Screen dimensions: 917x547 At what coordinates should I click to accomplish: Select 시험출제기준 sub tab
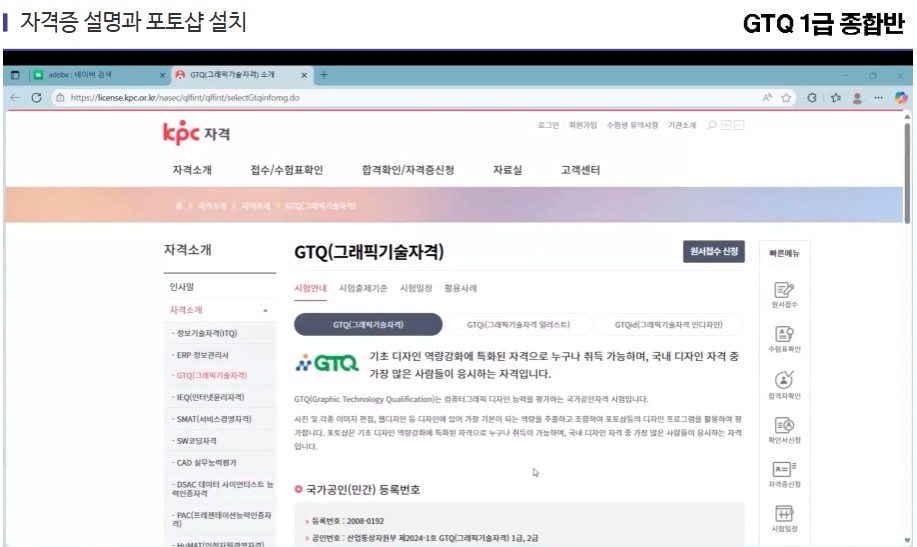point(363,288)
